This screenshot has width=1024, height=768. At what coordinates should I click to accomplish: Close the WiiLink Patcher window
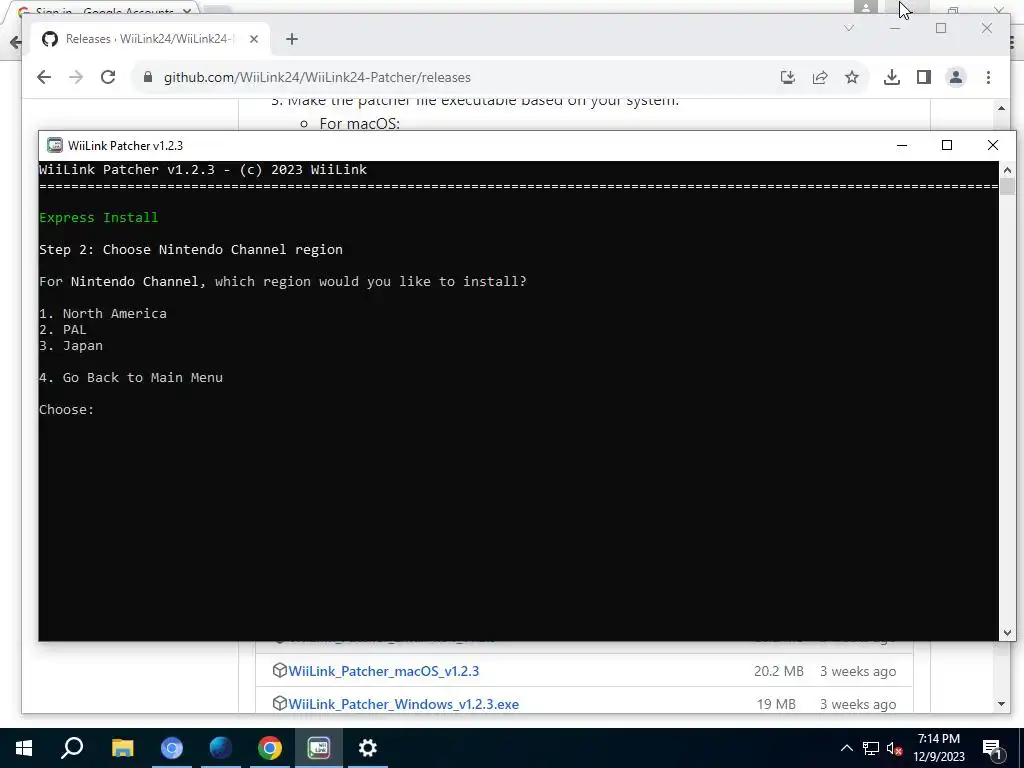pos(993,145)
